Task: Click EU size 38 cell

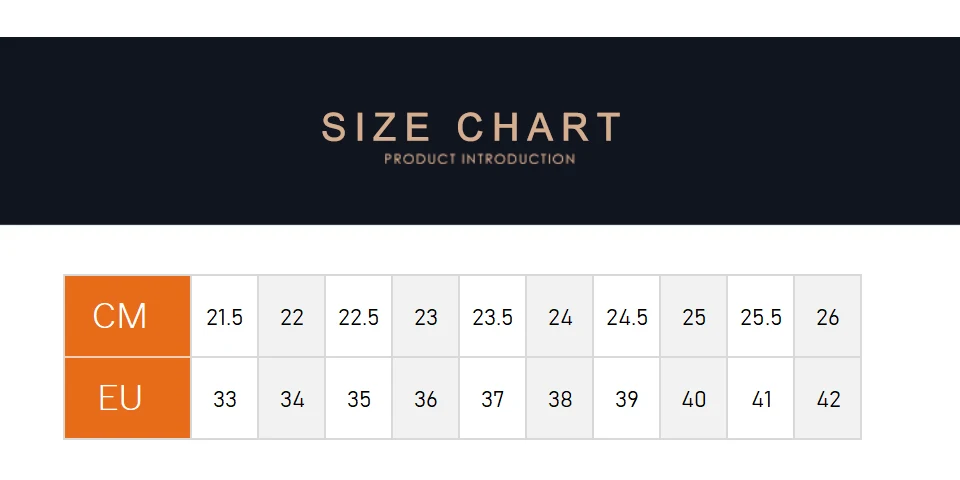Action: (560, 399)
